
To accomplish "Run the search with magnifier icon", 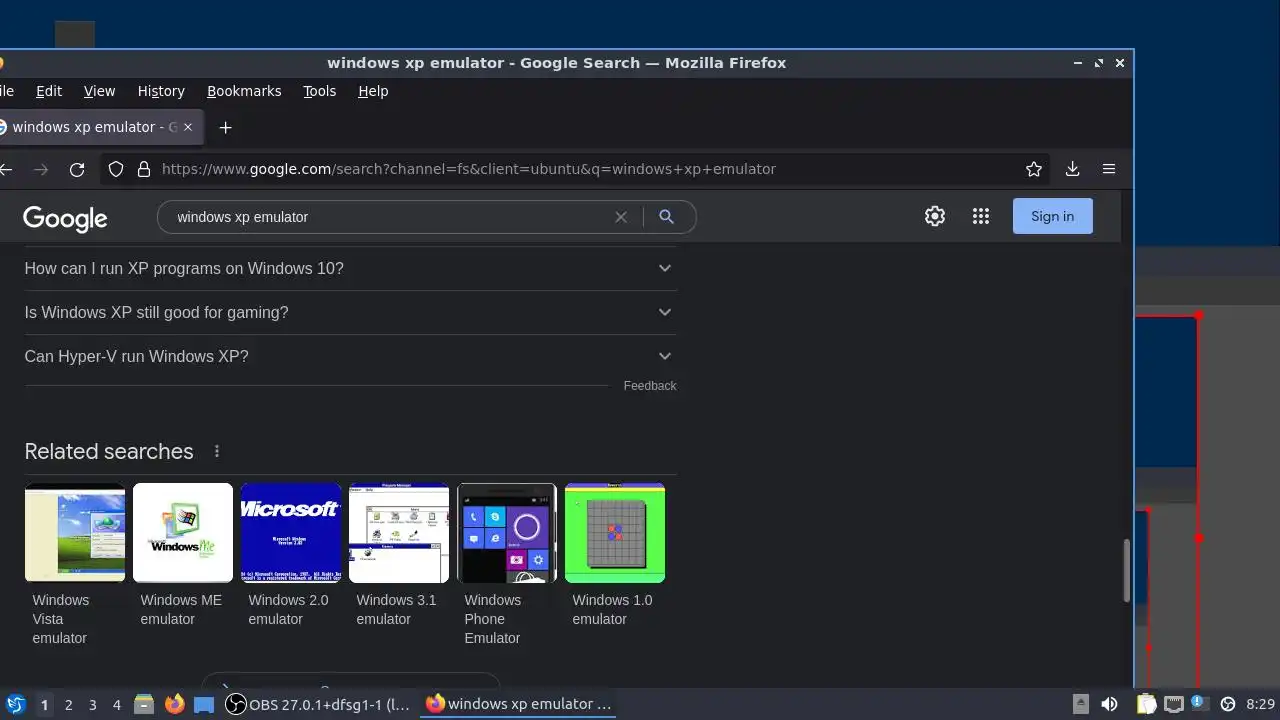I will pyautogui.click(x=666, y=217).
